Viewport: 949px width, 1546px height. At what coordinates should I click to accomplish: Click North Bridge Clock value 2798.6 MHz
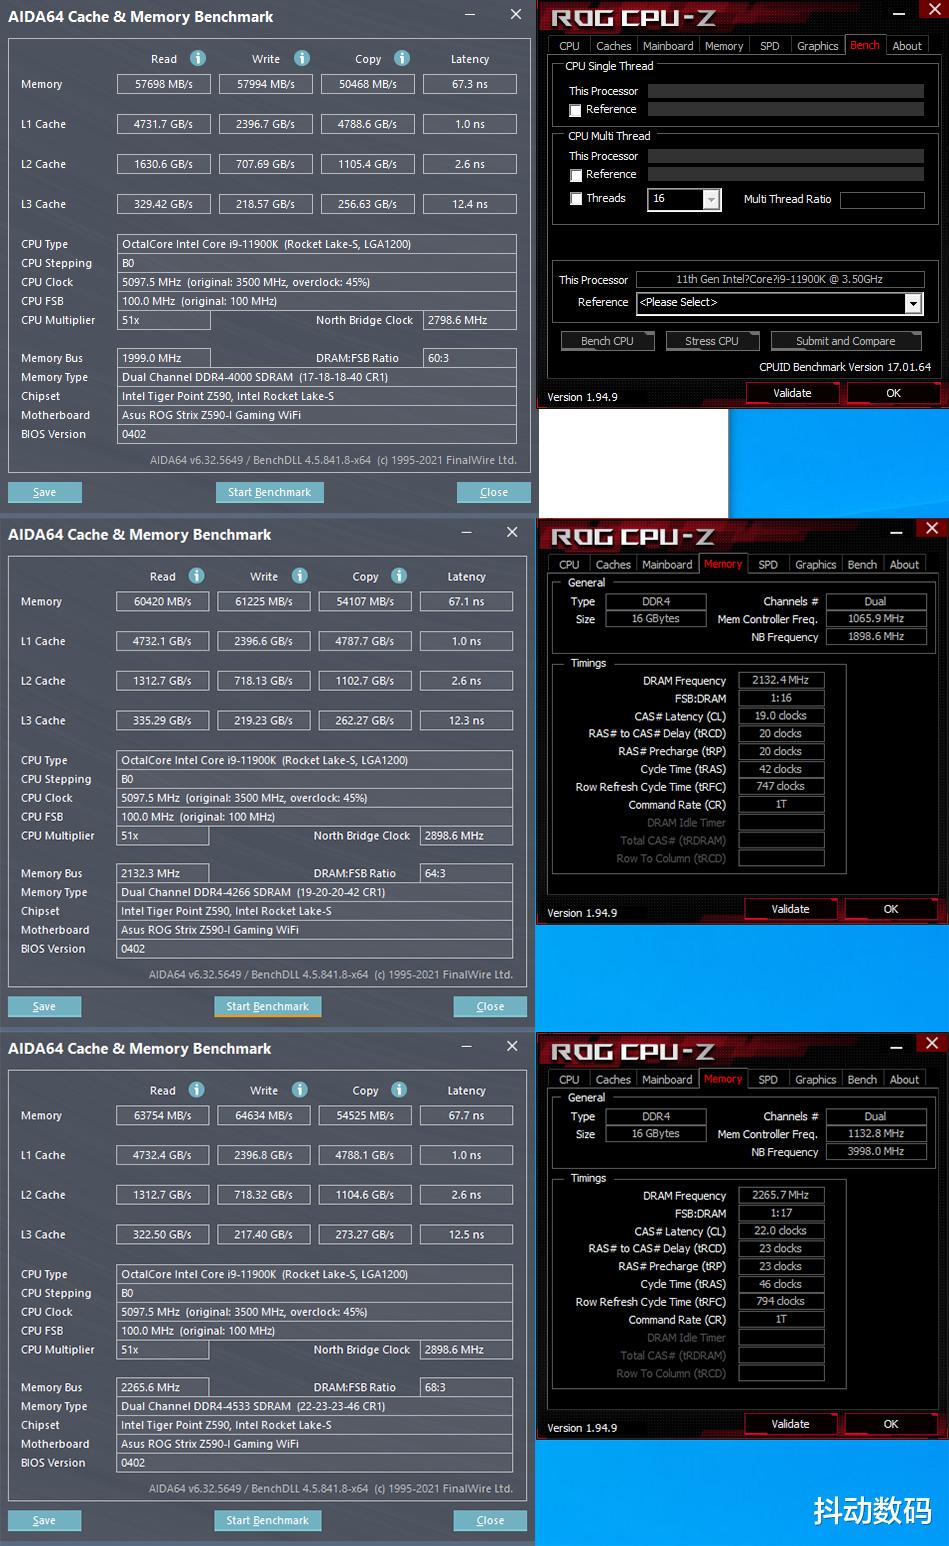point(470,320)
